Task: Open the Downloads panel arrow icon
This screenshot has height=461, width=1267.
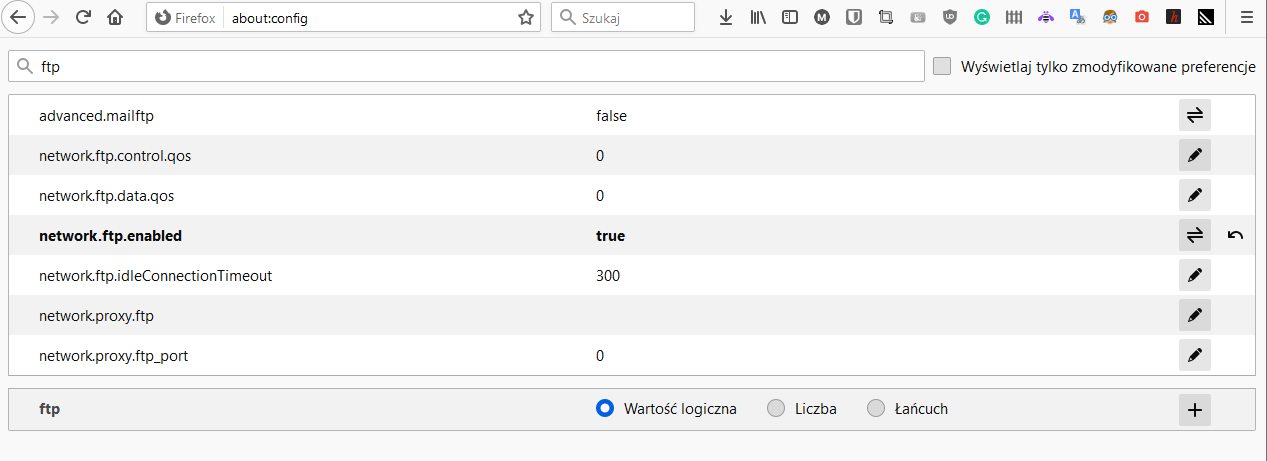Action: click(x=727, y=17)
